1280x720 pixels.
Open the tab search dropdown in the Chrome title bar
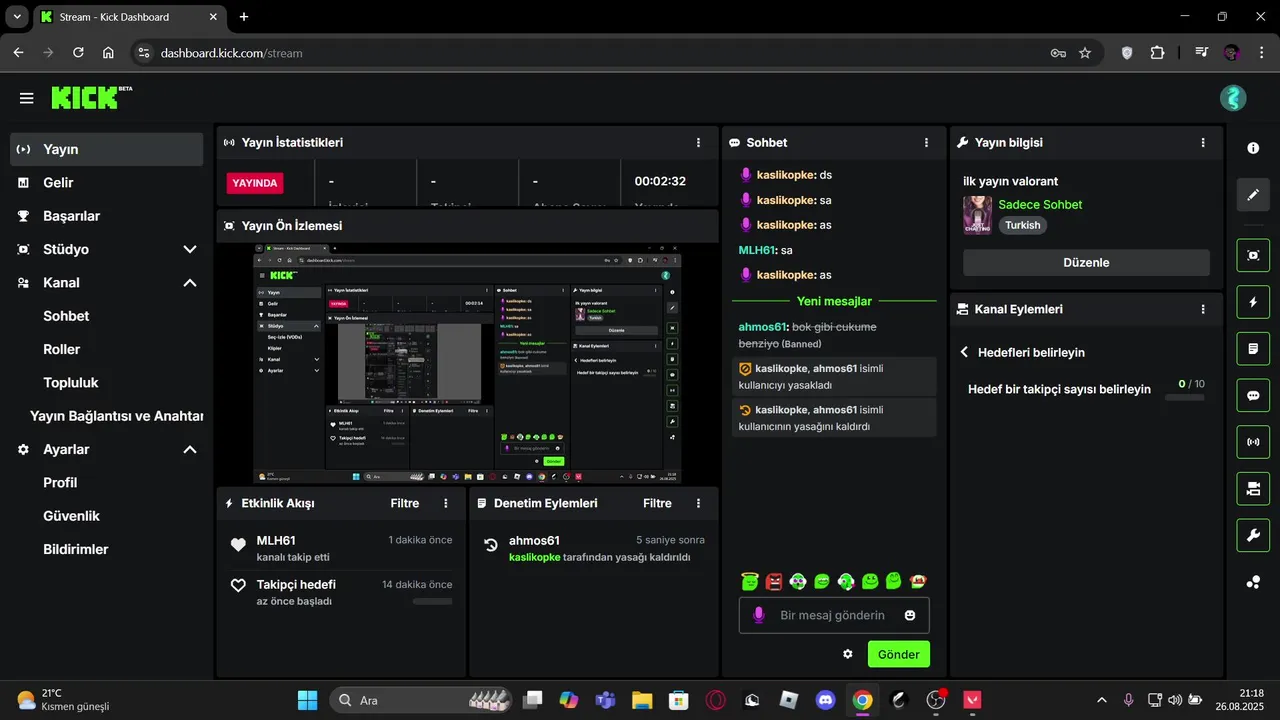17,17
